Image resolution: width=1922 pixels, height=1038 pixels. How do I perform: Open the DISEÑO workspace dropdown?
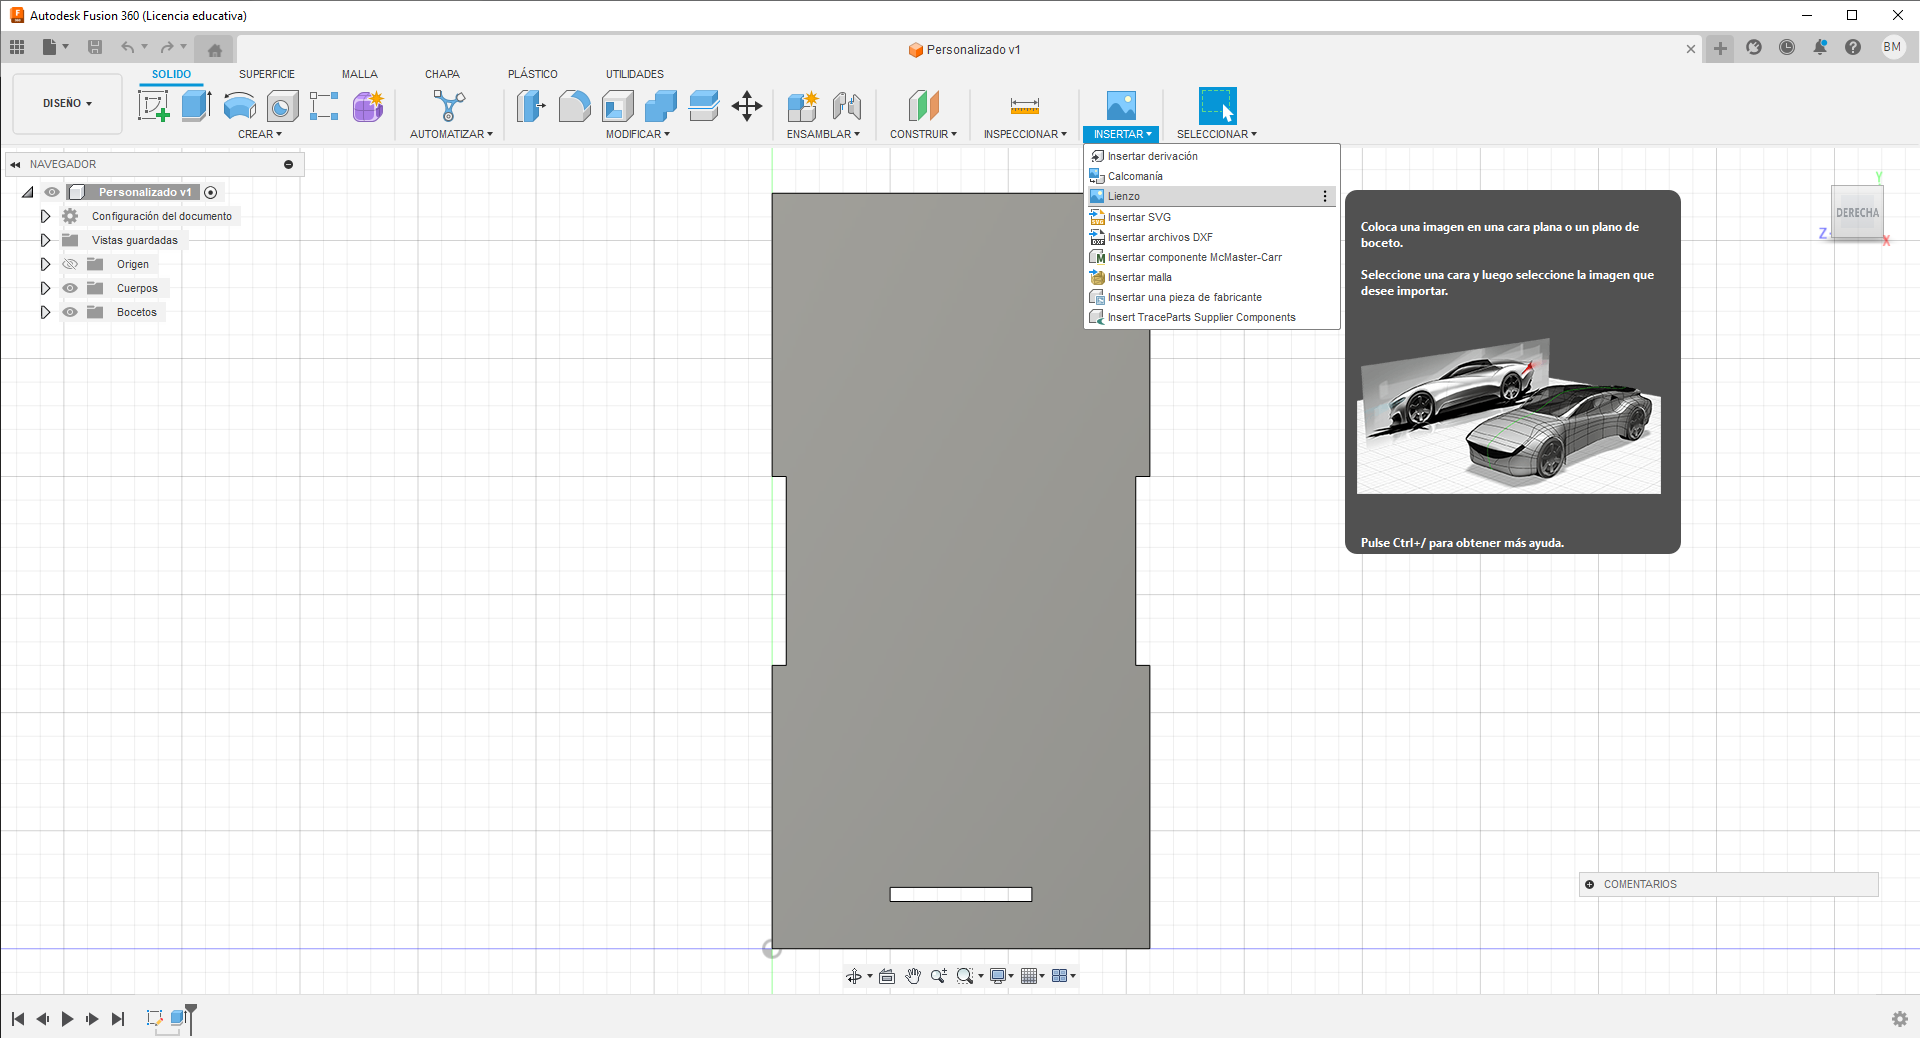(67, 104)
